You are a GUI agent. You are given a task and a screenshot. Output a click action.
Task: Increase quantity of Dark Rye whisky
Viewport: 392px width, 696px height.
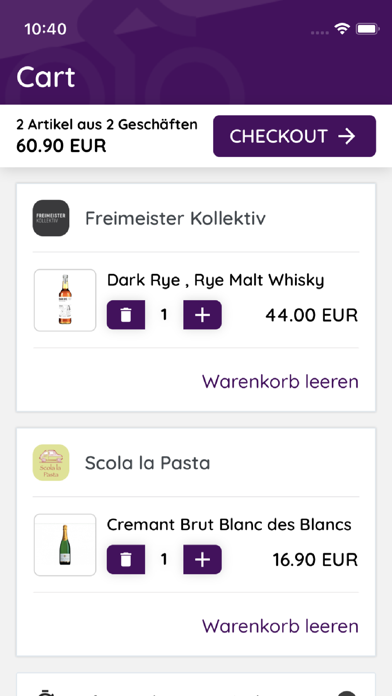[202, 315]
